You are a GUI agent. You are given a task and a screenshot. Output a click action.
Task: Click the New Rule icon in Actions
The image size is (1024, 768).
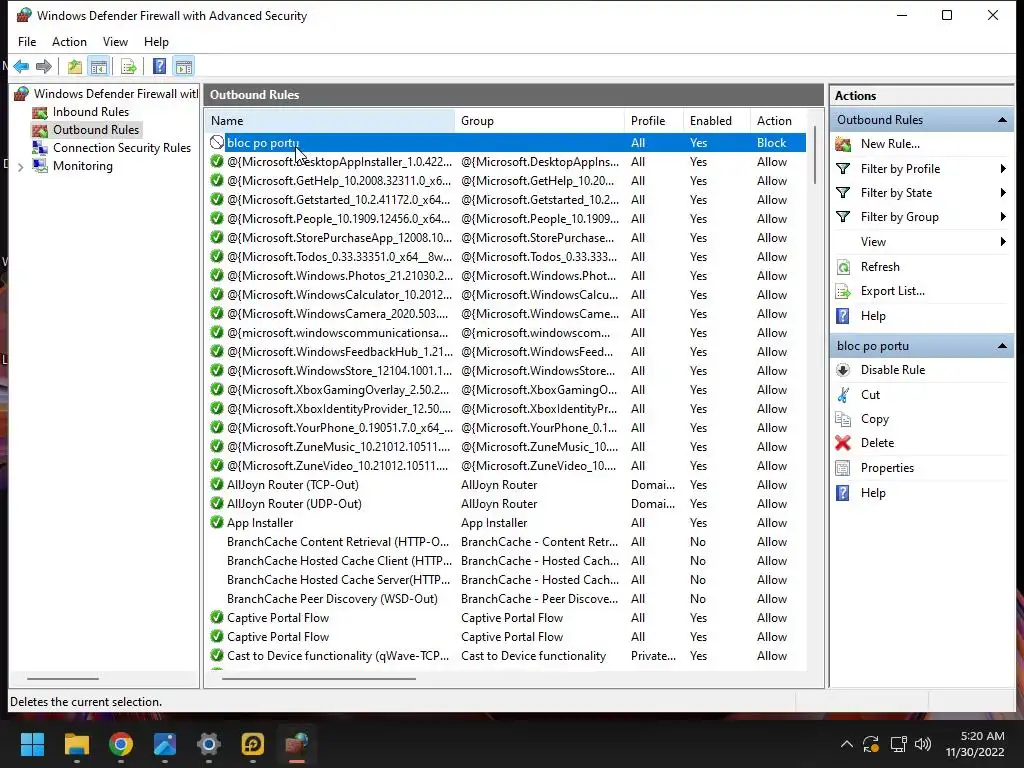(843, 144)
